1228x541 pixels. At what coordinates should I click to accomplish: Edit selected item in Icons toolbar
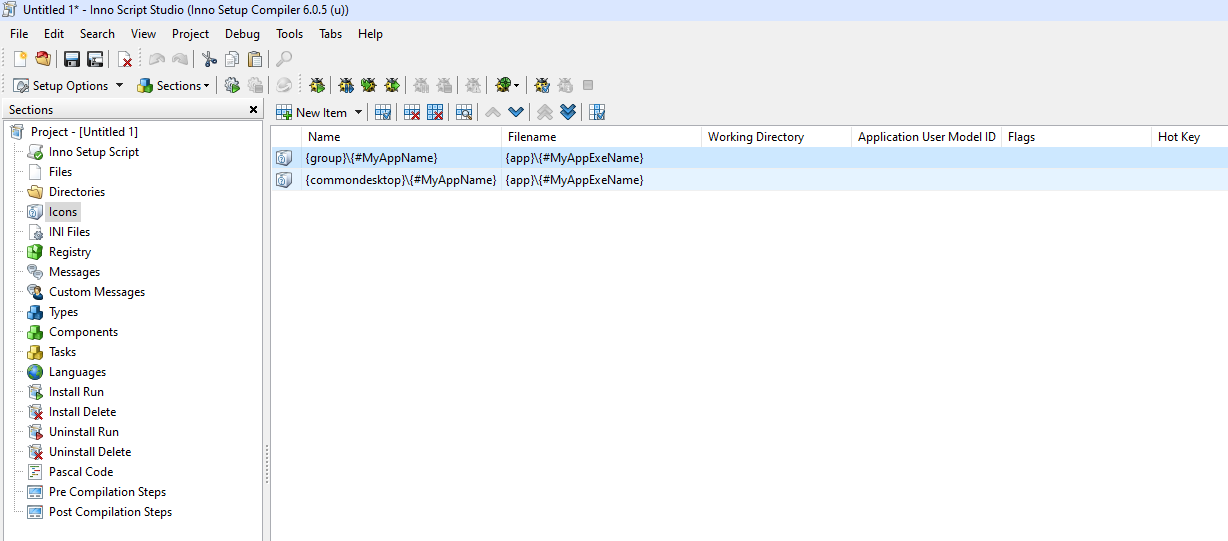coord(383,112)
